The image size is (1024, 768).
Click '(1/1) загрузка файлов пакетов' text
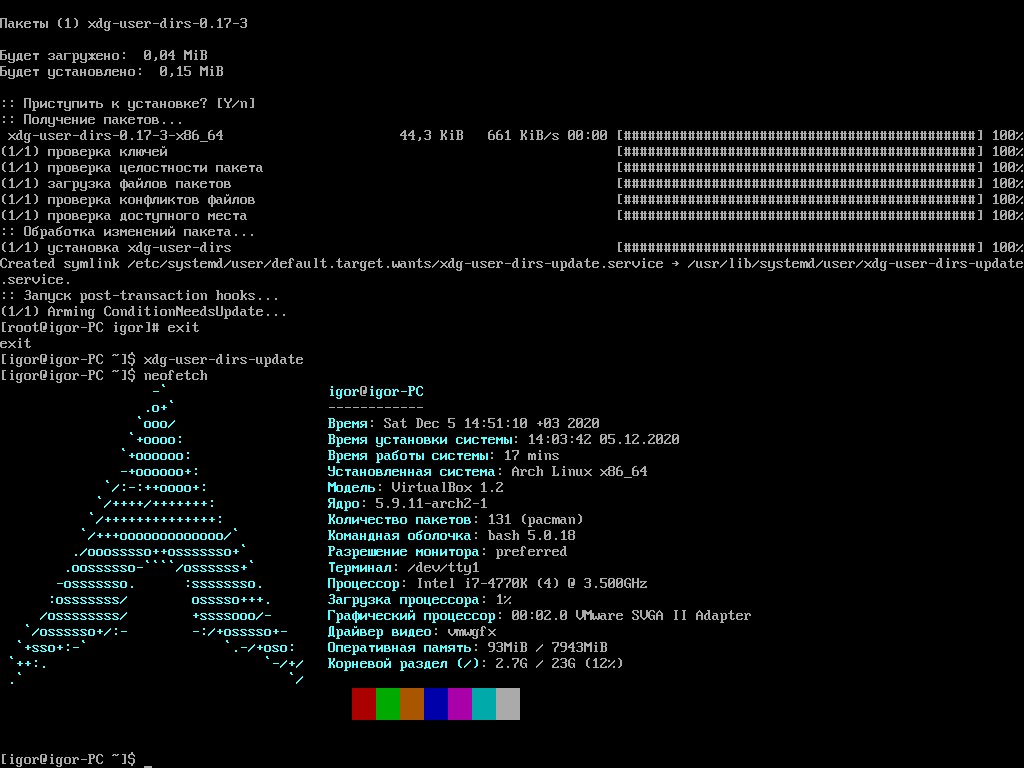[116, 184]
